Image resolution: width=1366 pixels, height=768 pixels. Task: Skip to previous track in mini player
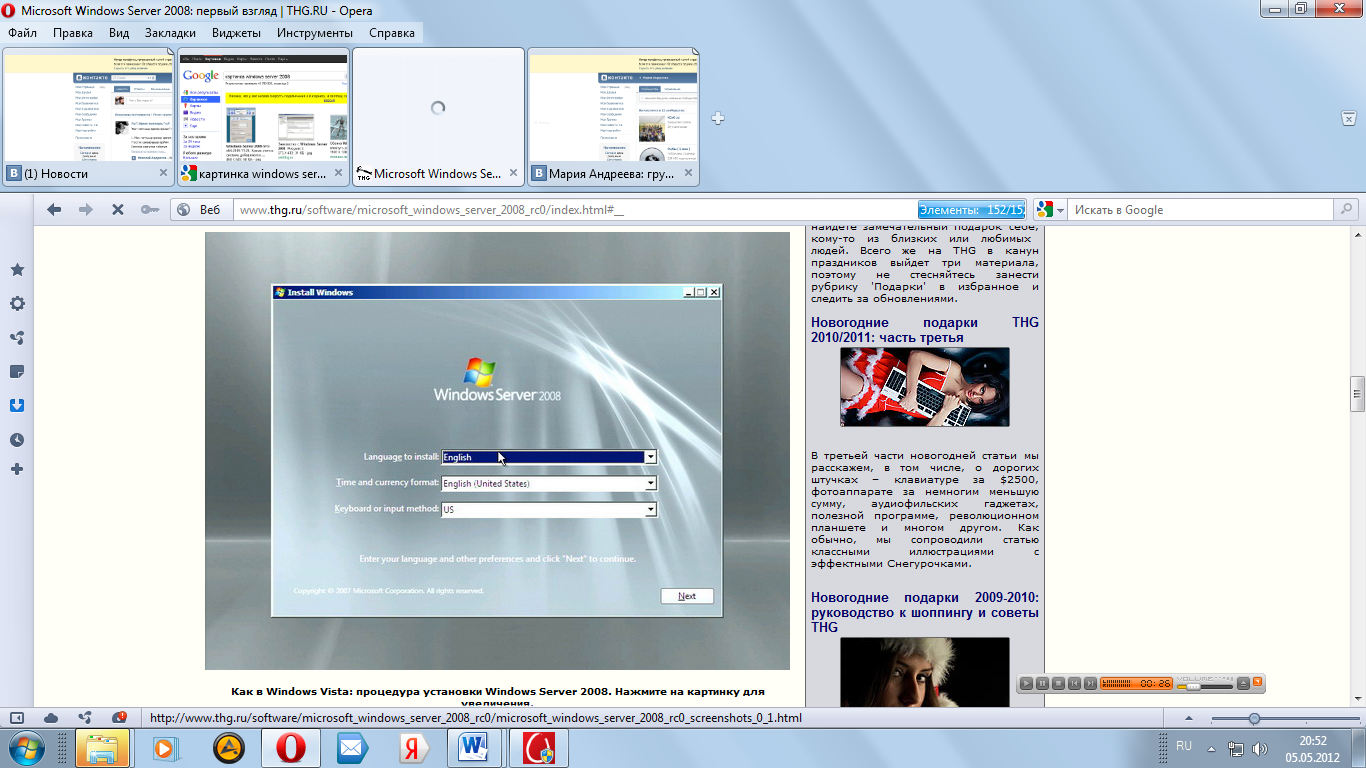(1074, 683)
